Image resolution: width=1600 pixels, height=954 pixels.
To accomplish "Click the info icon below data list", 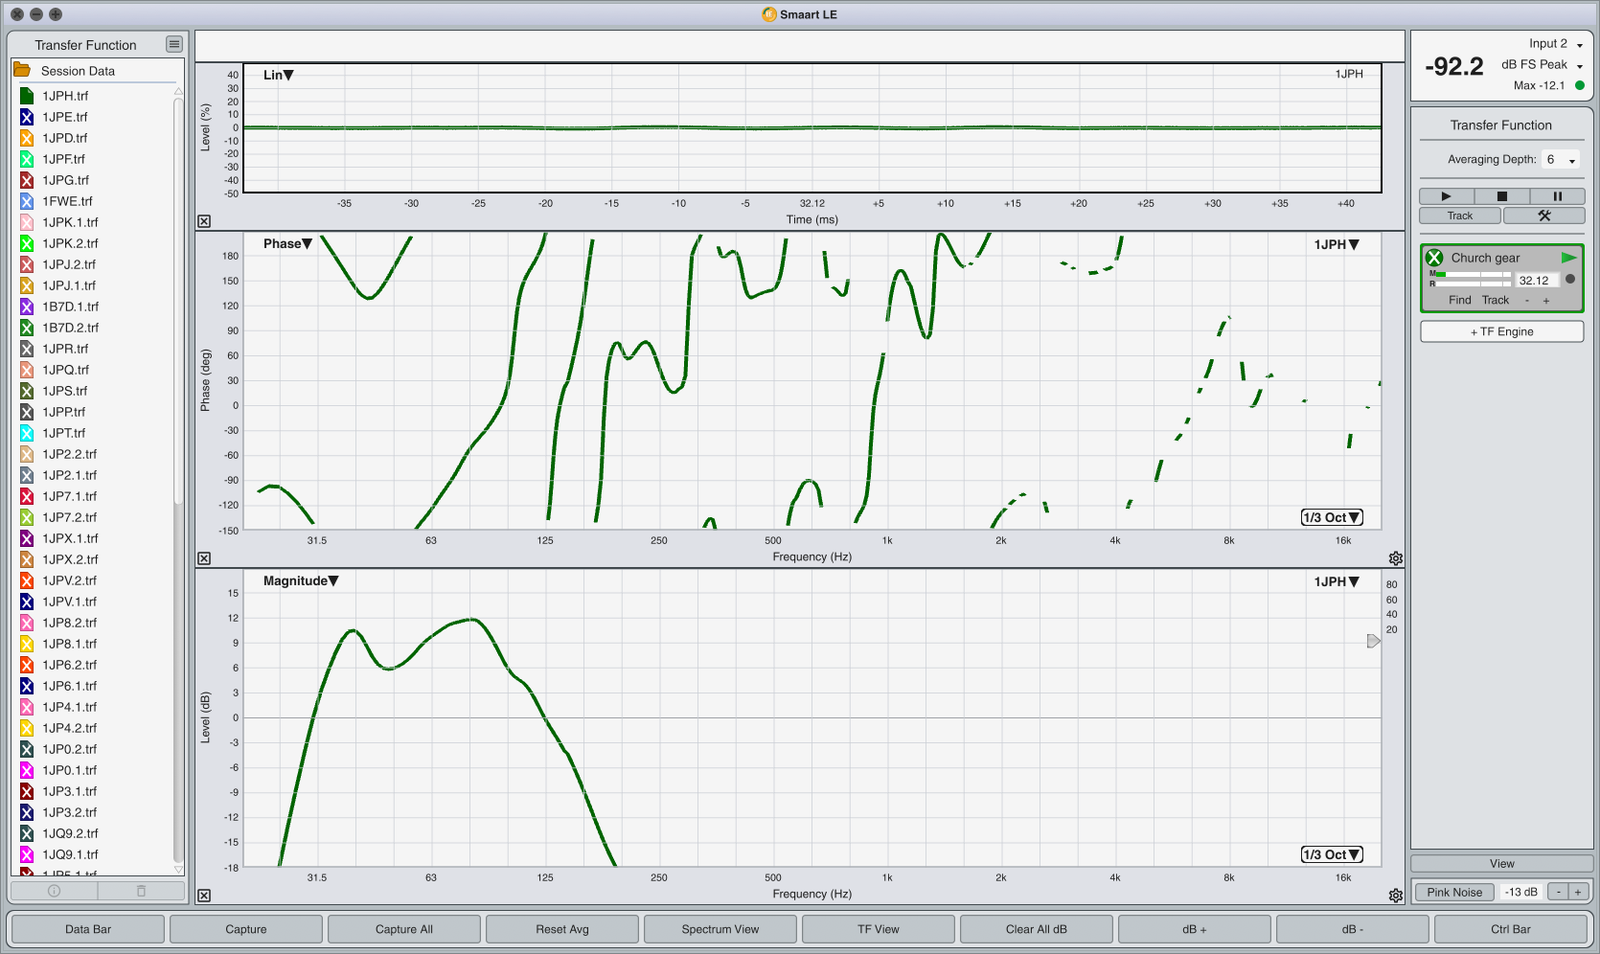I will [x=54, y=890].
